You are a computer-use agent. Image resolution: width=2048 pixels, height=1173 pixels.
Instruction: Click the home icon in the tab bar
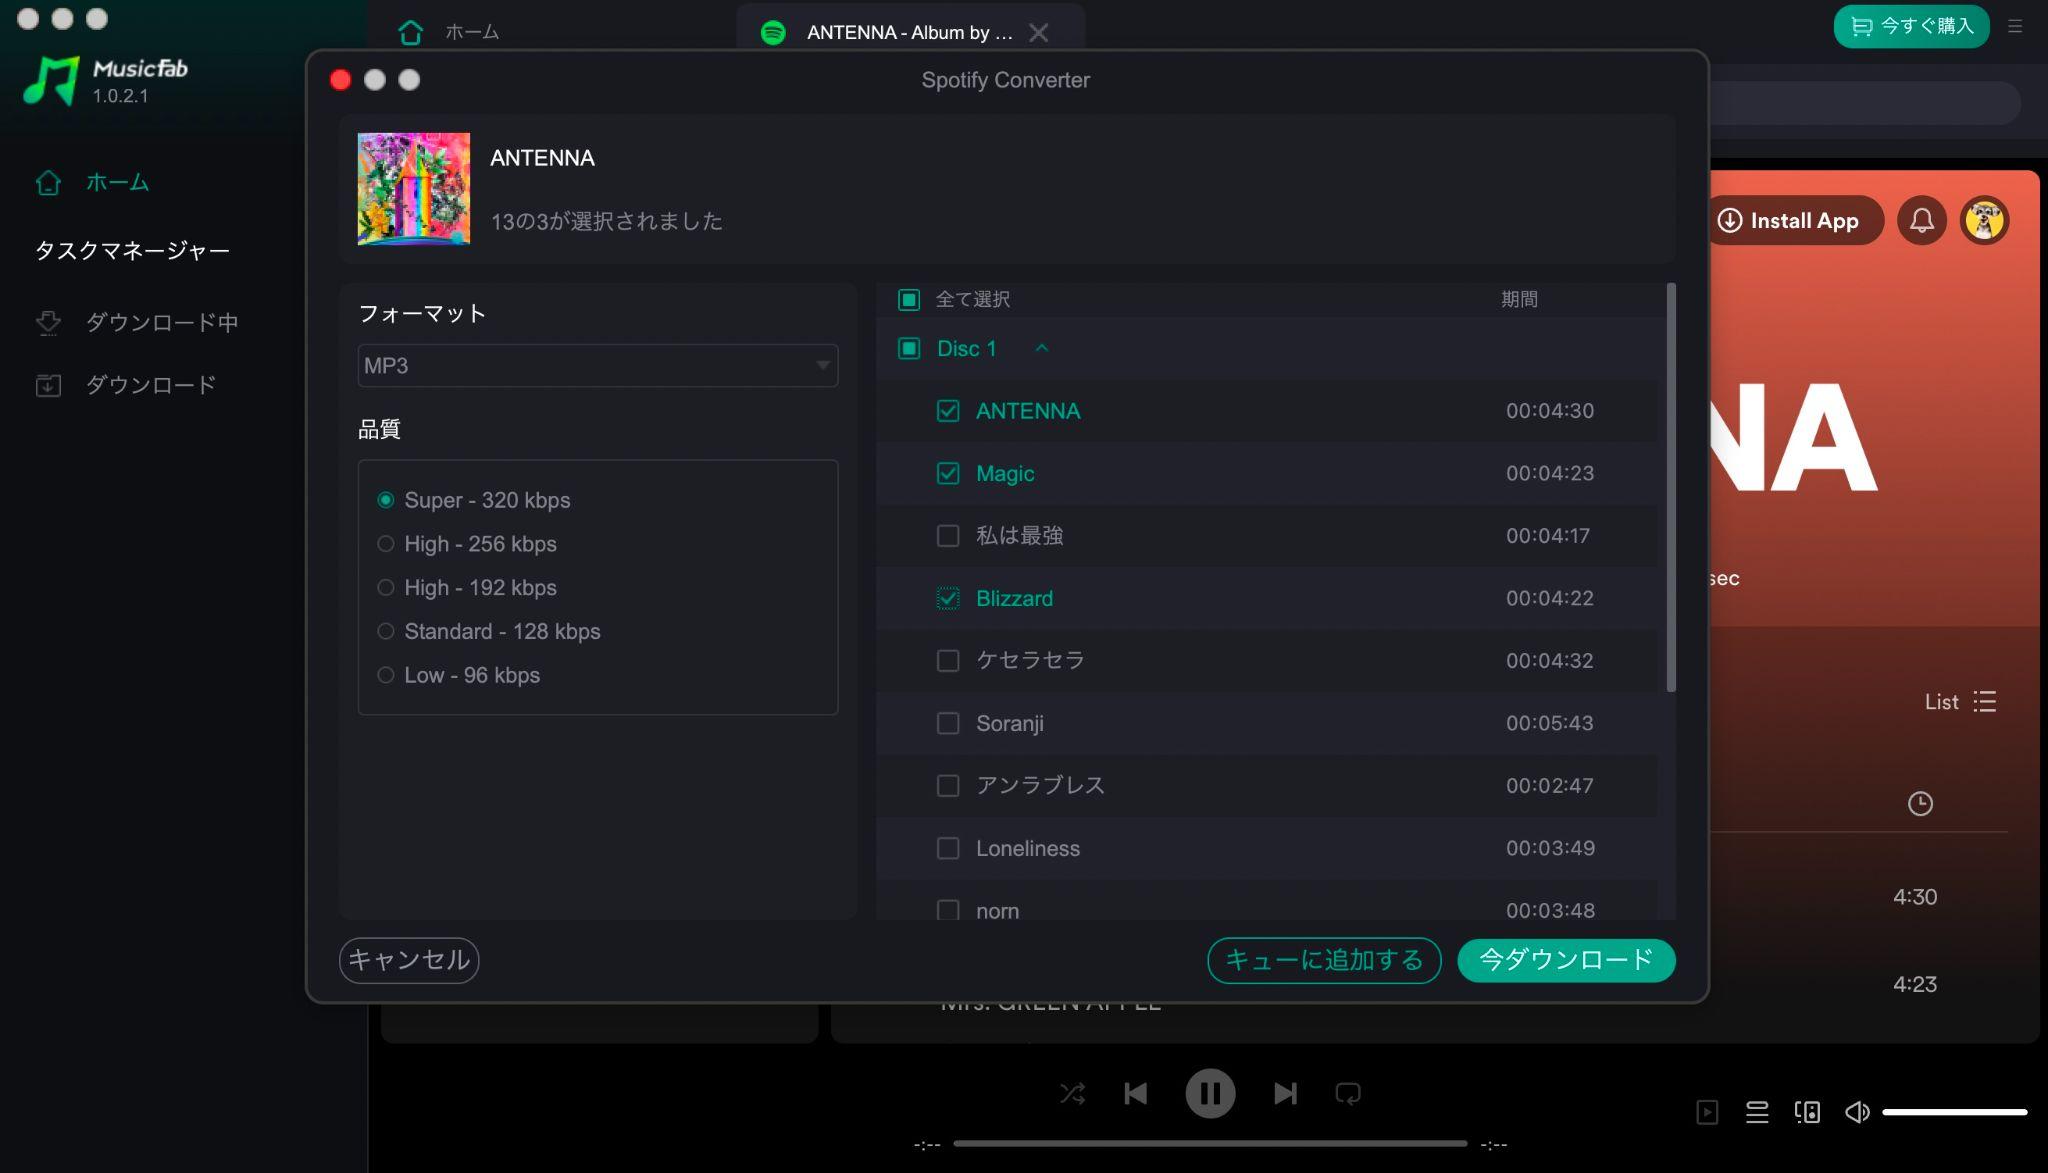(x=411, y=32)
